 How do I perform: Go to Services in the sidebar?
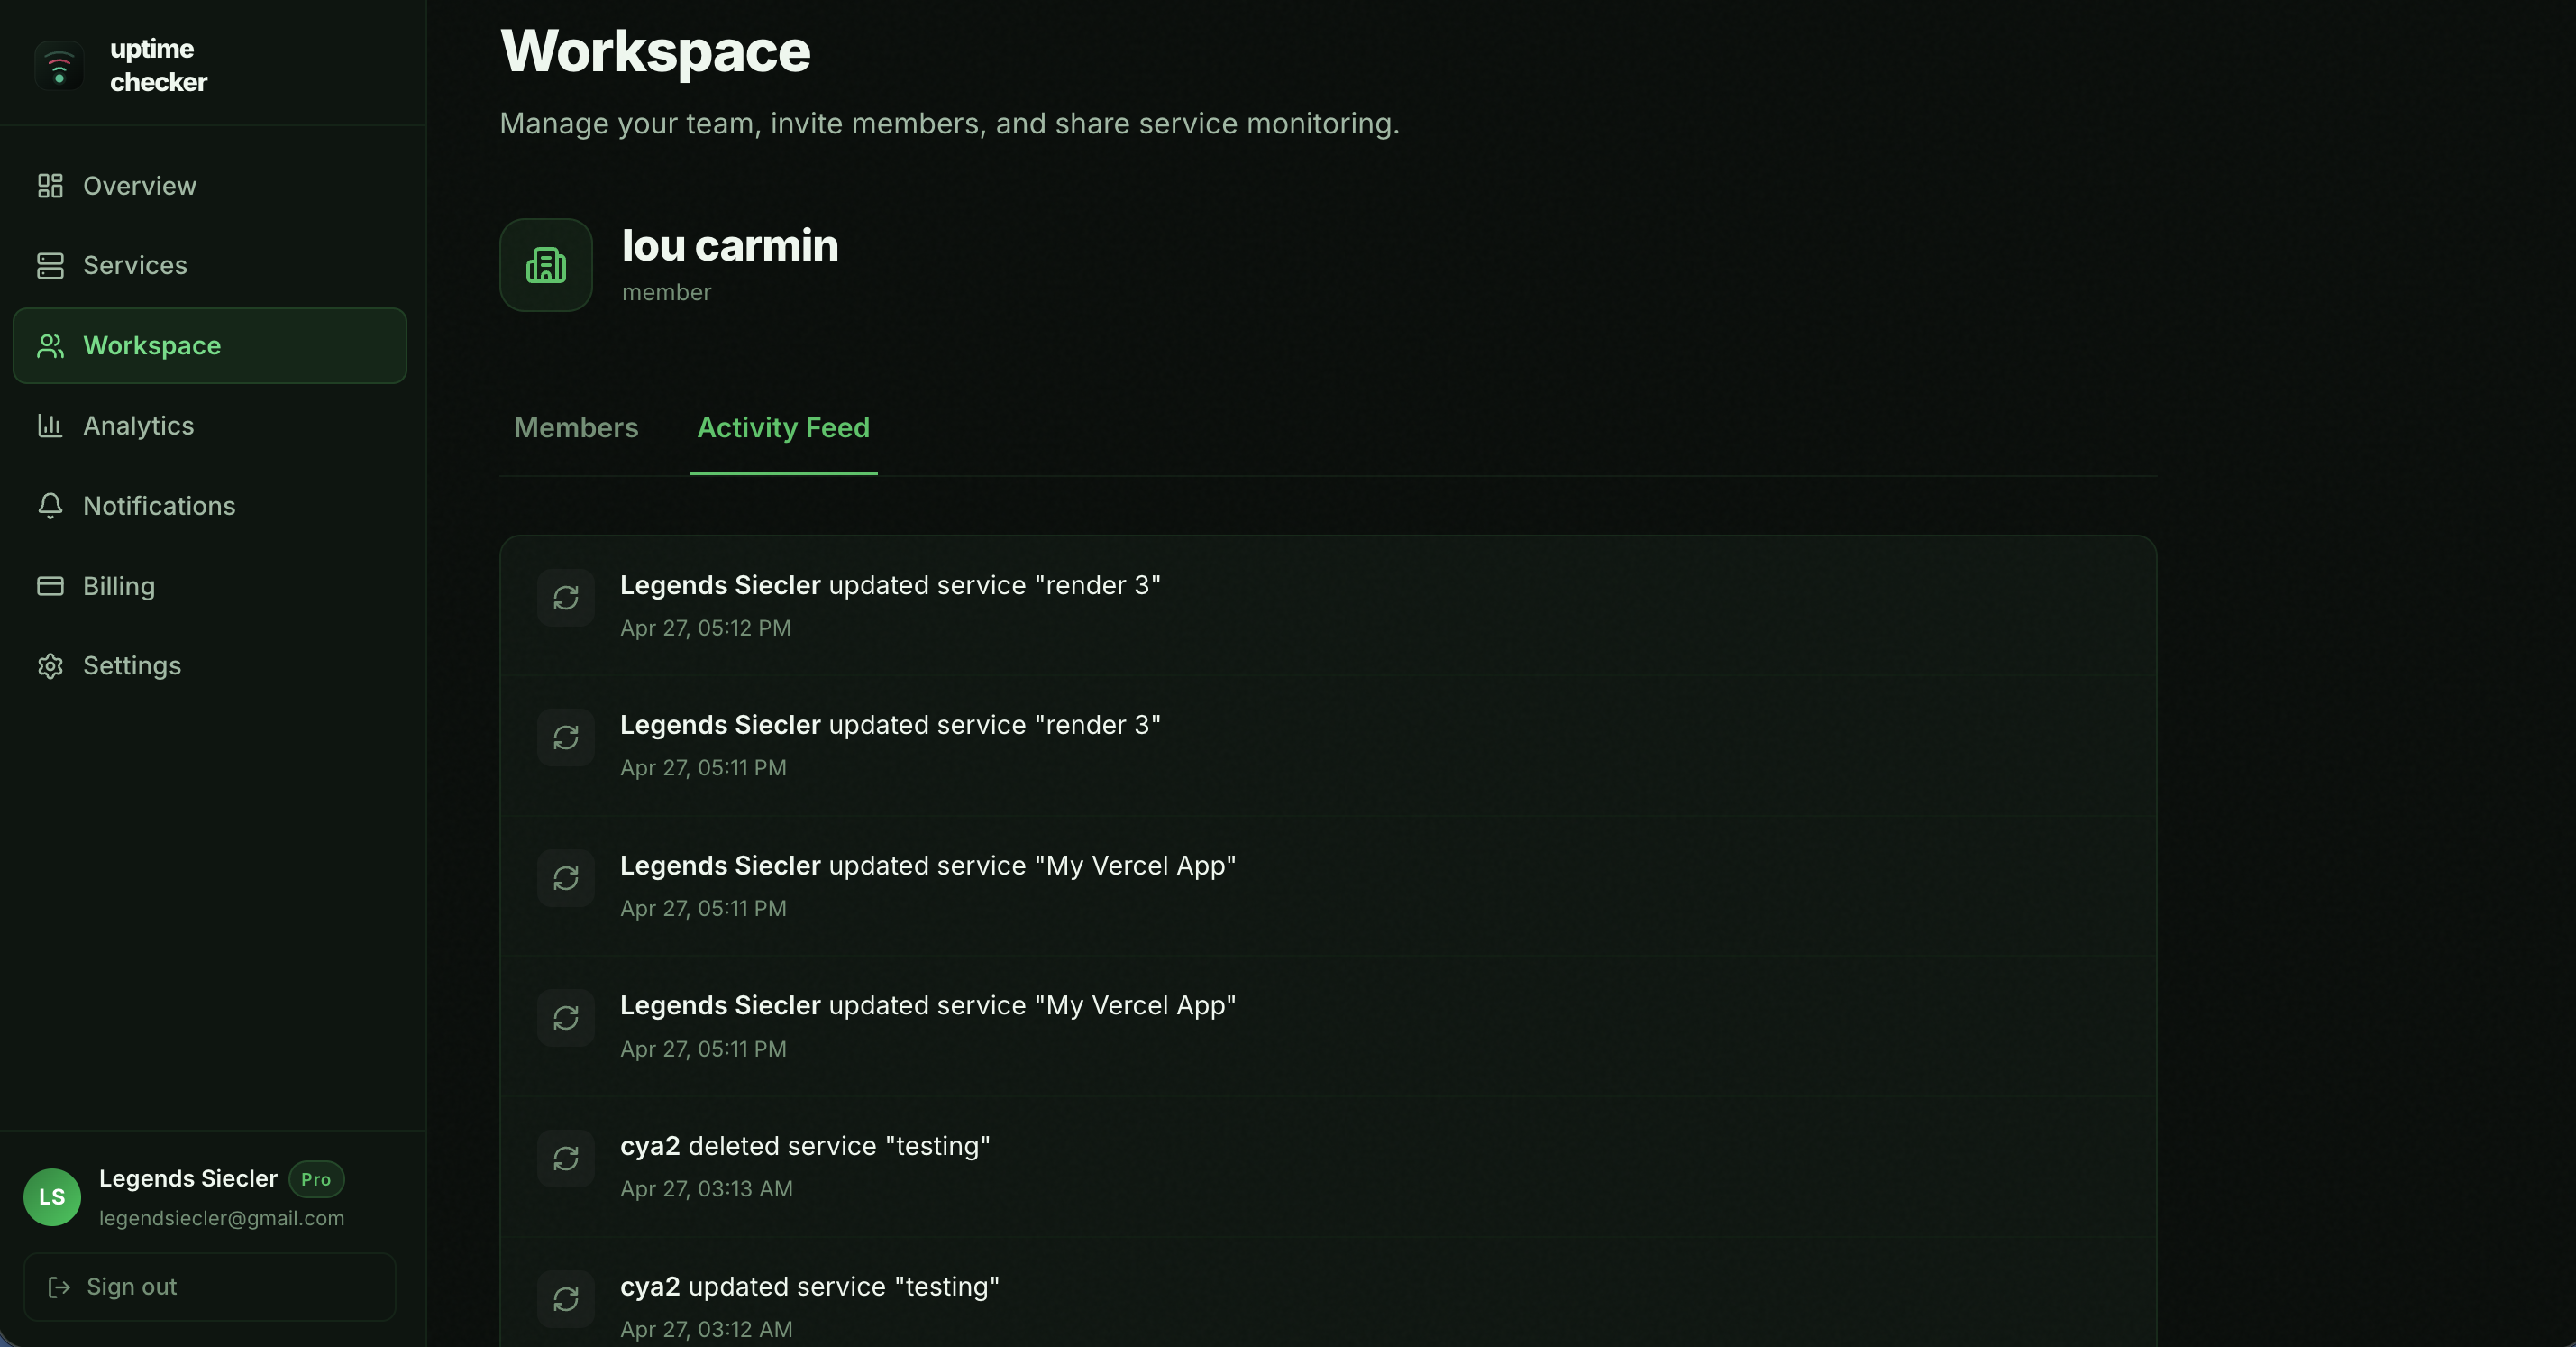209,265
